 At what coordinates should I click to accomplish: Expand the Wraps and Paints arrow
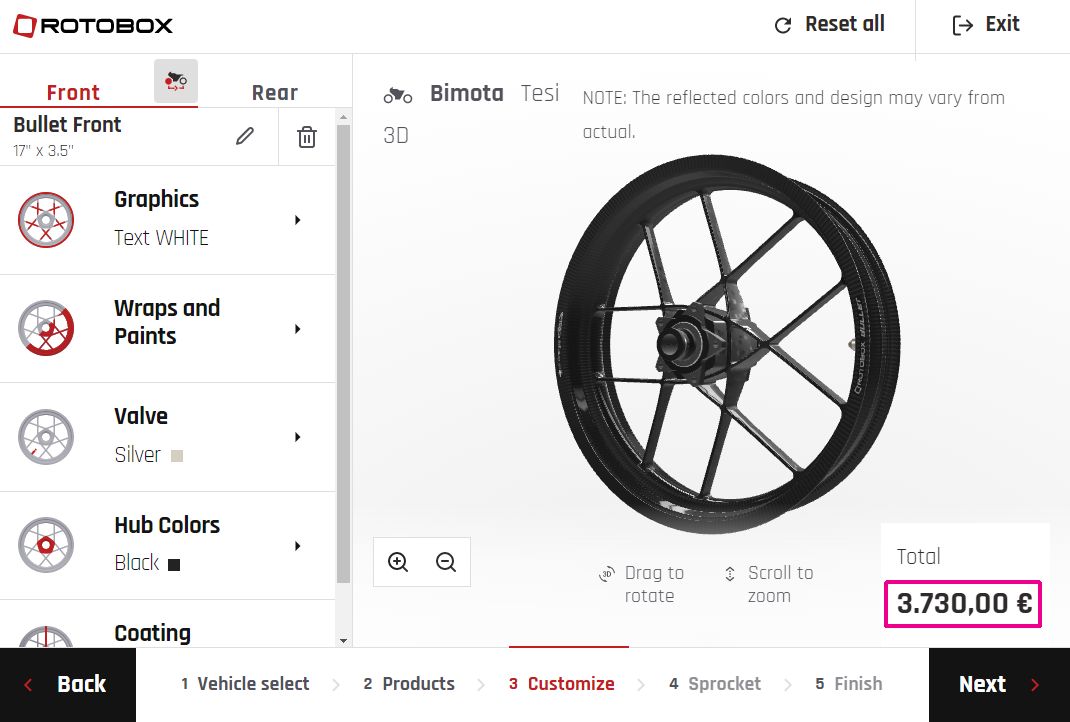(298, 329)
